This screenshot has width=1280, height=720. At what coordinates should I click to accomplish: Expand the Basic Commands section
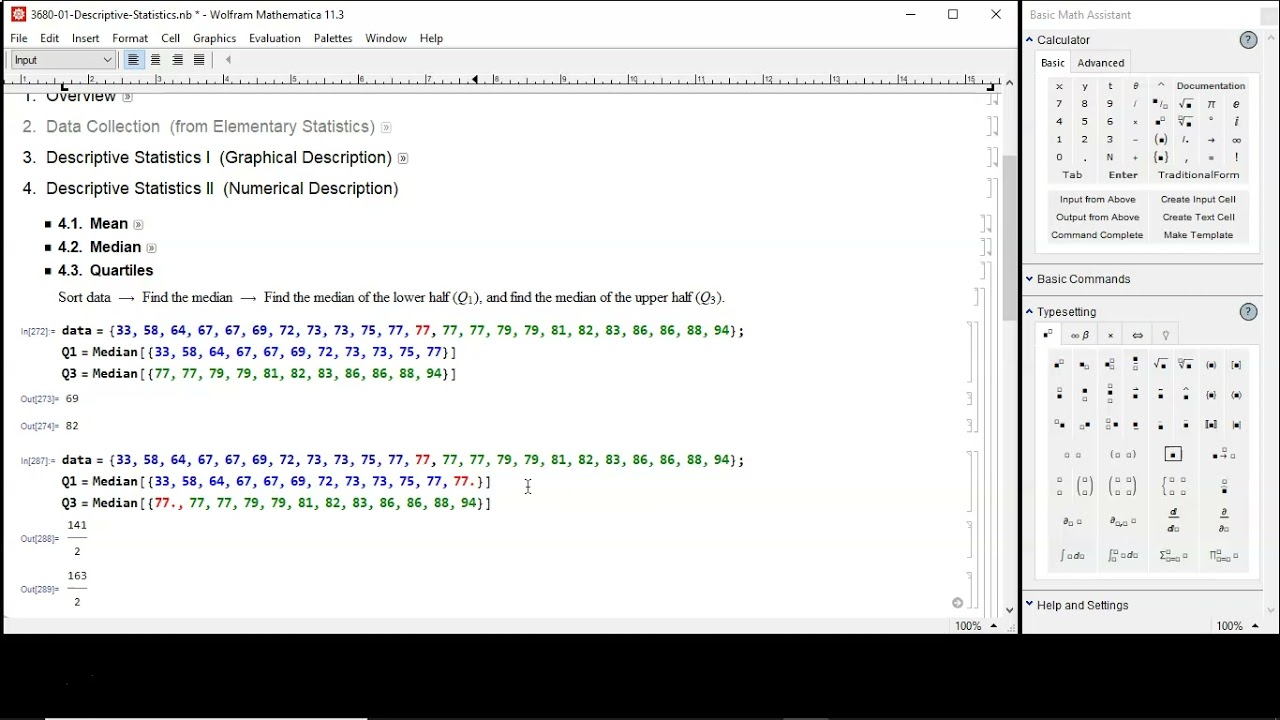[x=1029, y=279]
